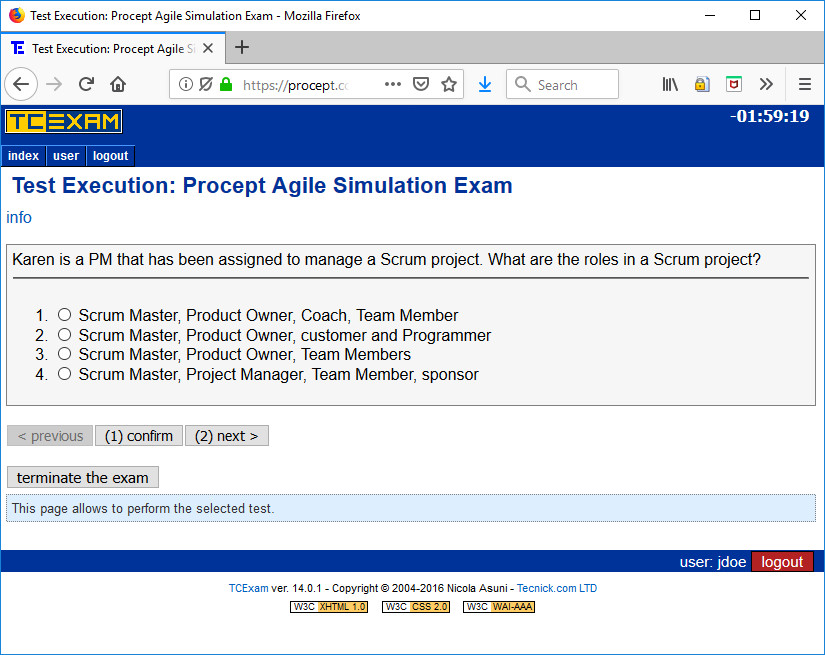Reload the page with the refresh icon
825x655 pixels.
(86, 84)
